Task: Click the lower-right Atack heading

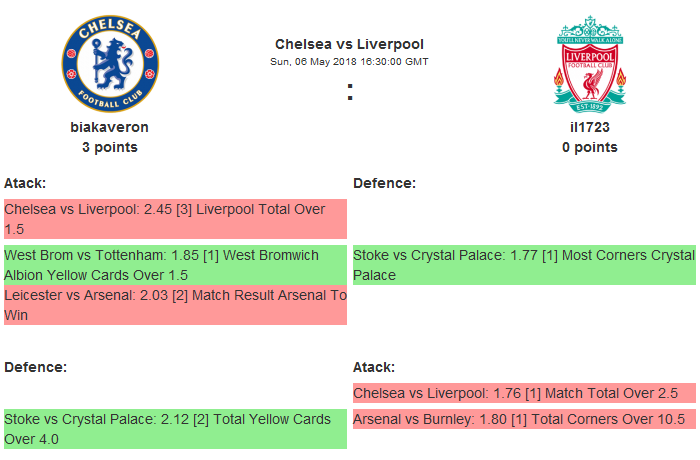Action: tap(374, 367)
